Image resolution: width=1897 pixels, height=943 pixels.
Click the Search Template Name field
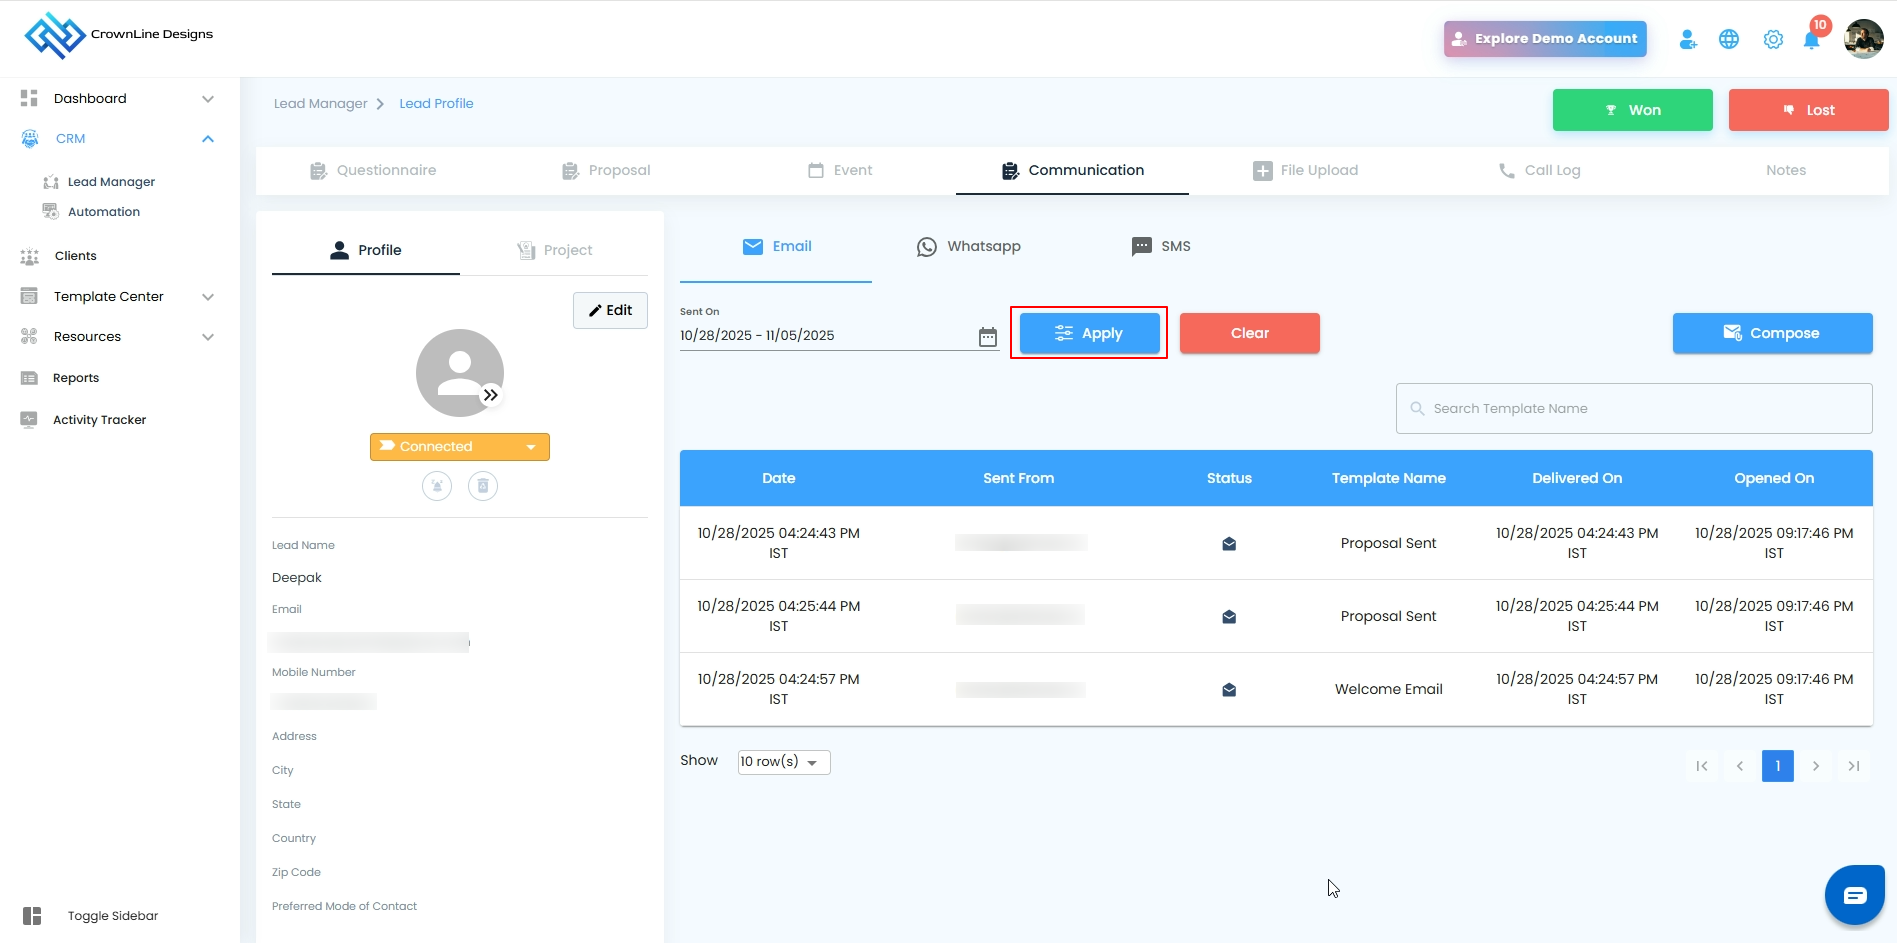(1634, 408)
